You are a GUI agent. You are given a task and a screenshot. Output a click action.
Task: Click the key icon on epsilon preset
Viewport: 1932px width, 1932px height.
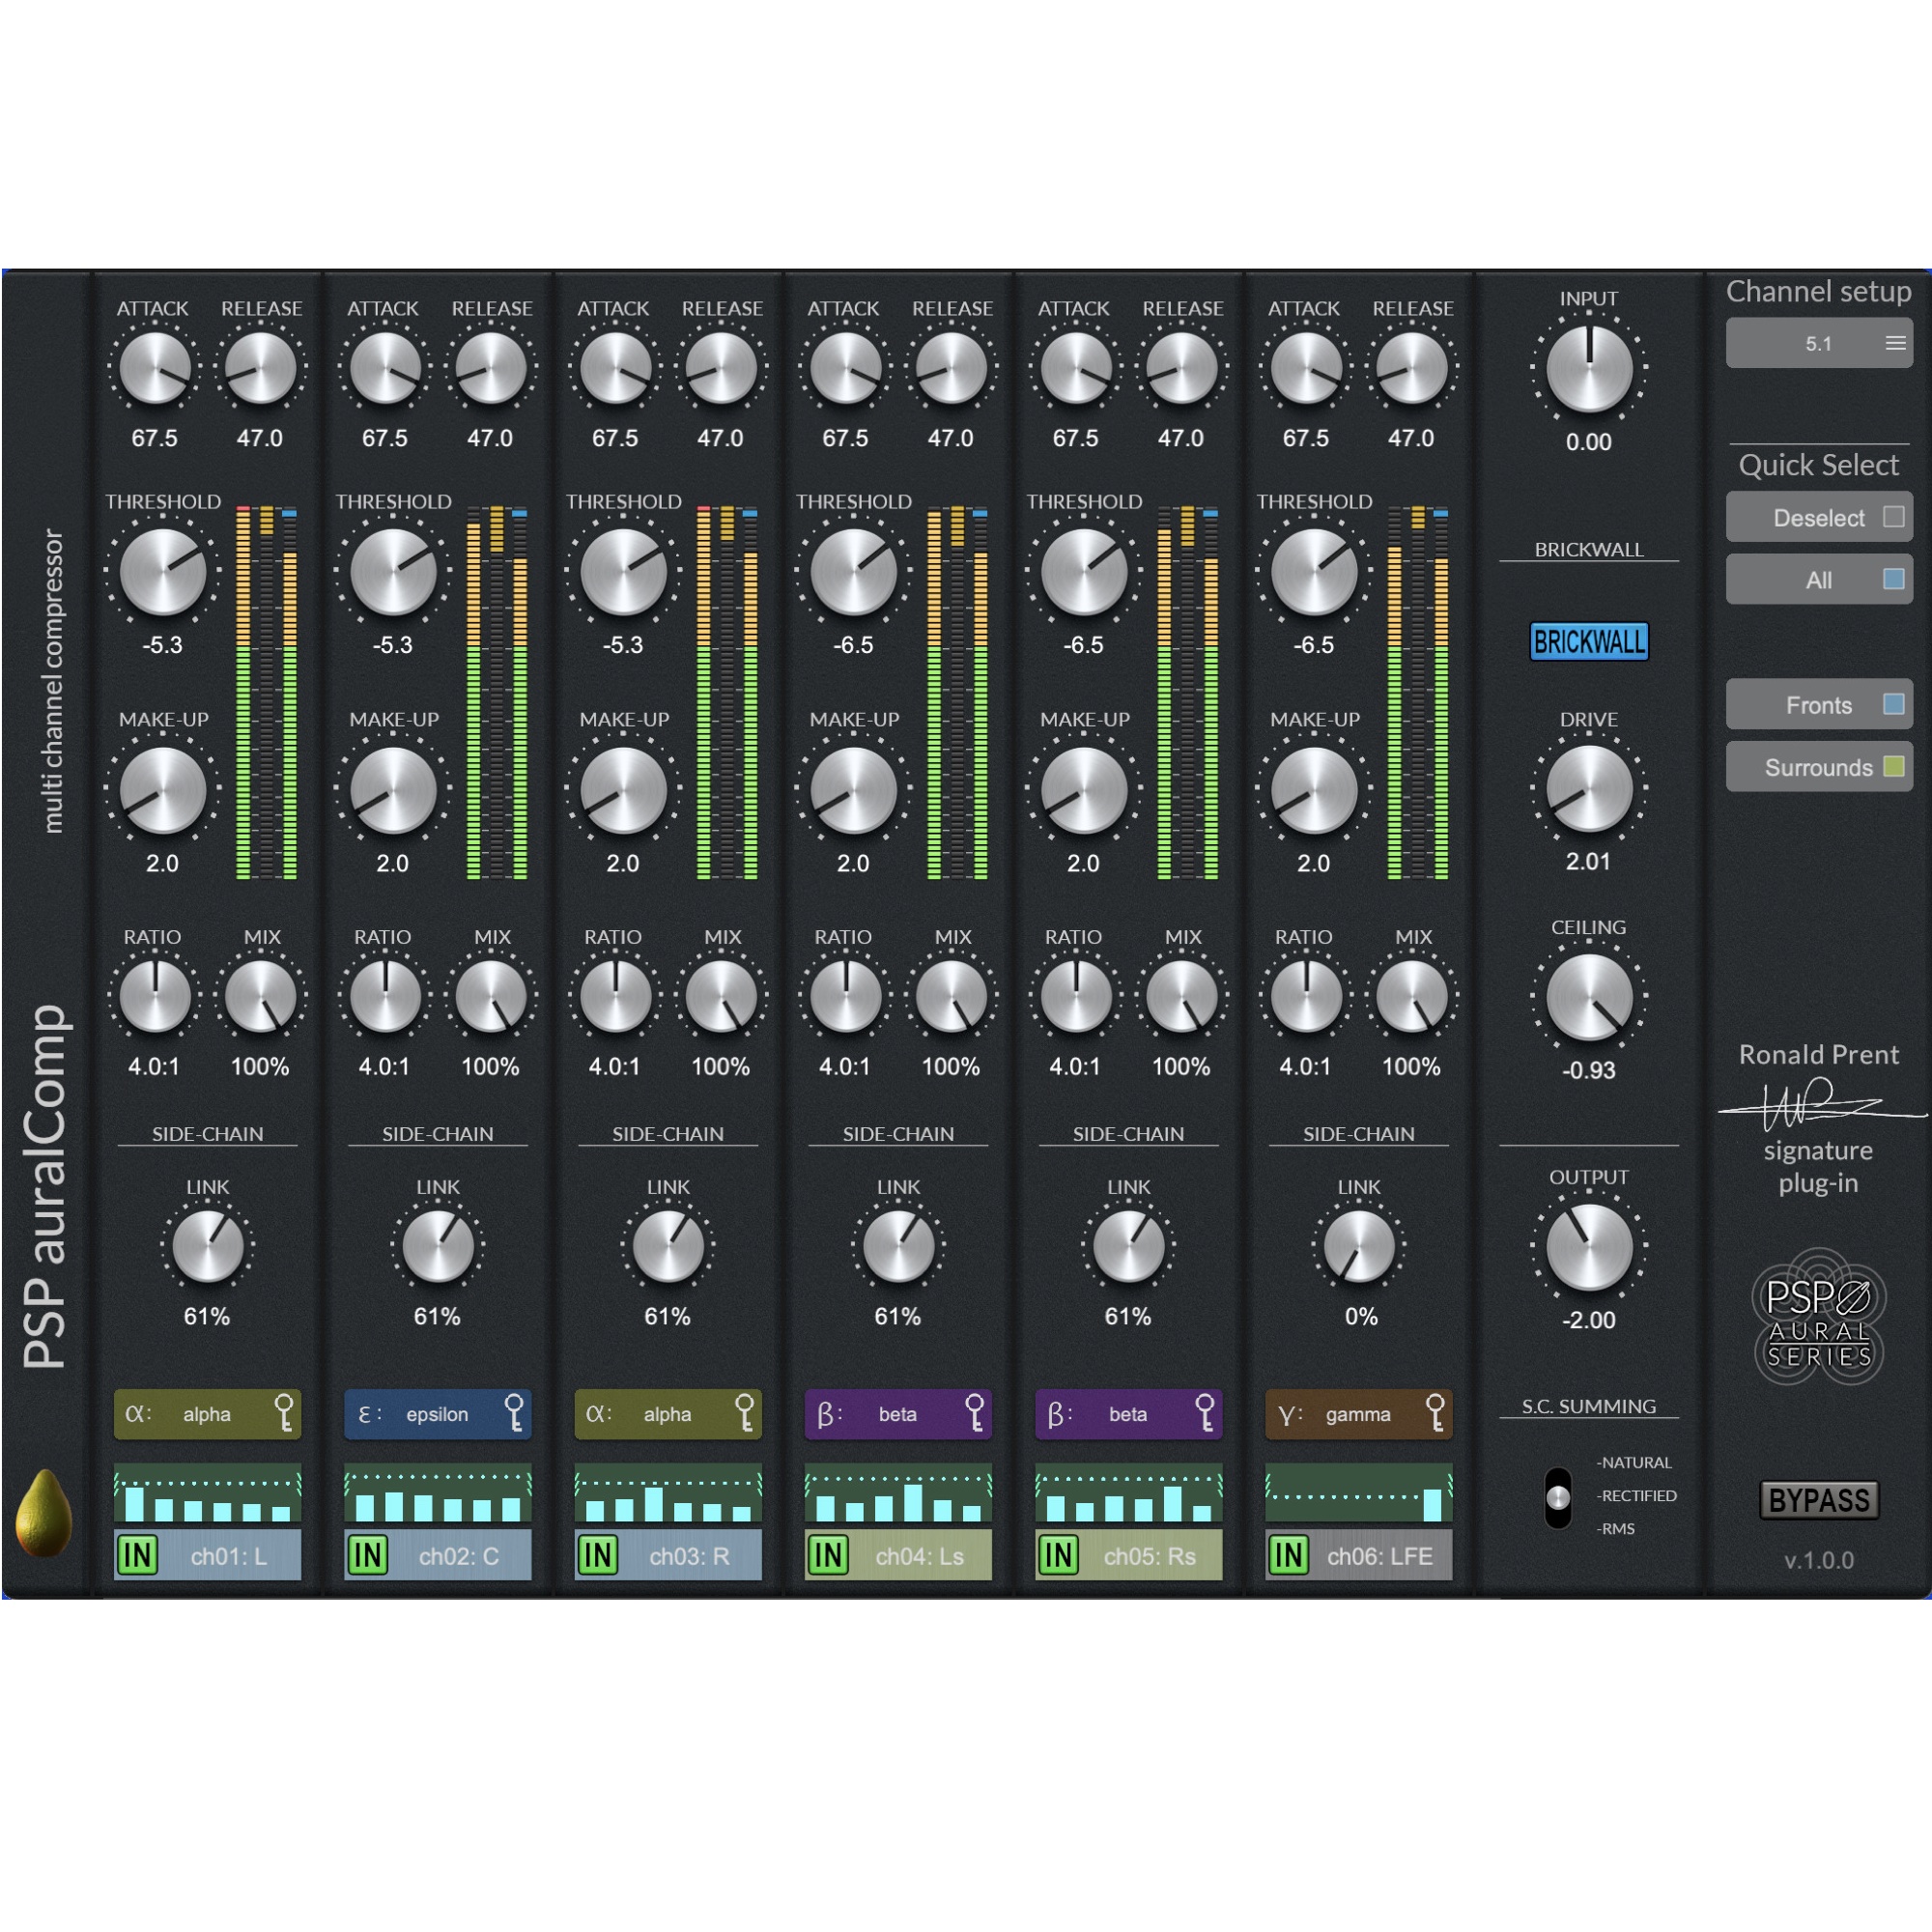515,1413
